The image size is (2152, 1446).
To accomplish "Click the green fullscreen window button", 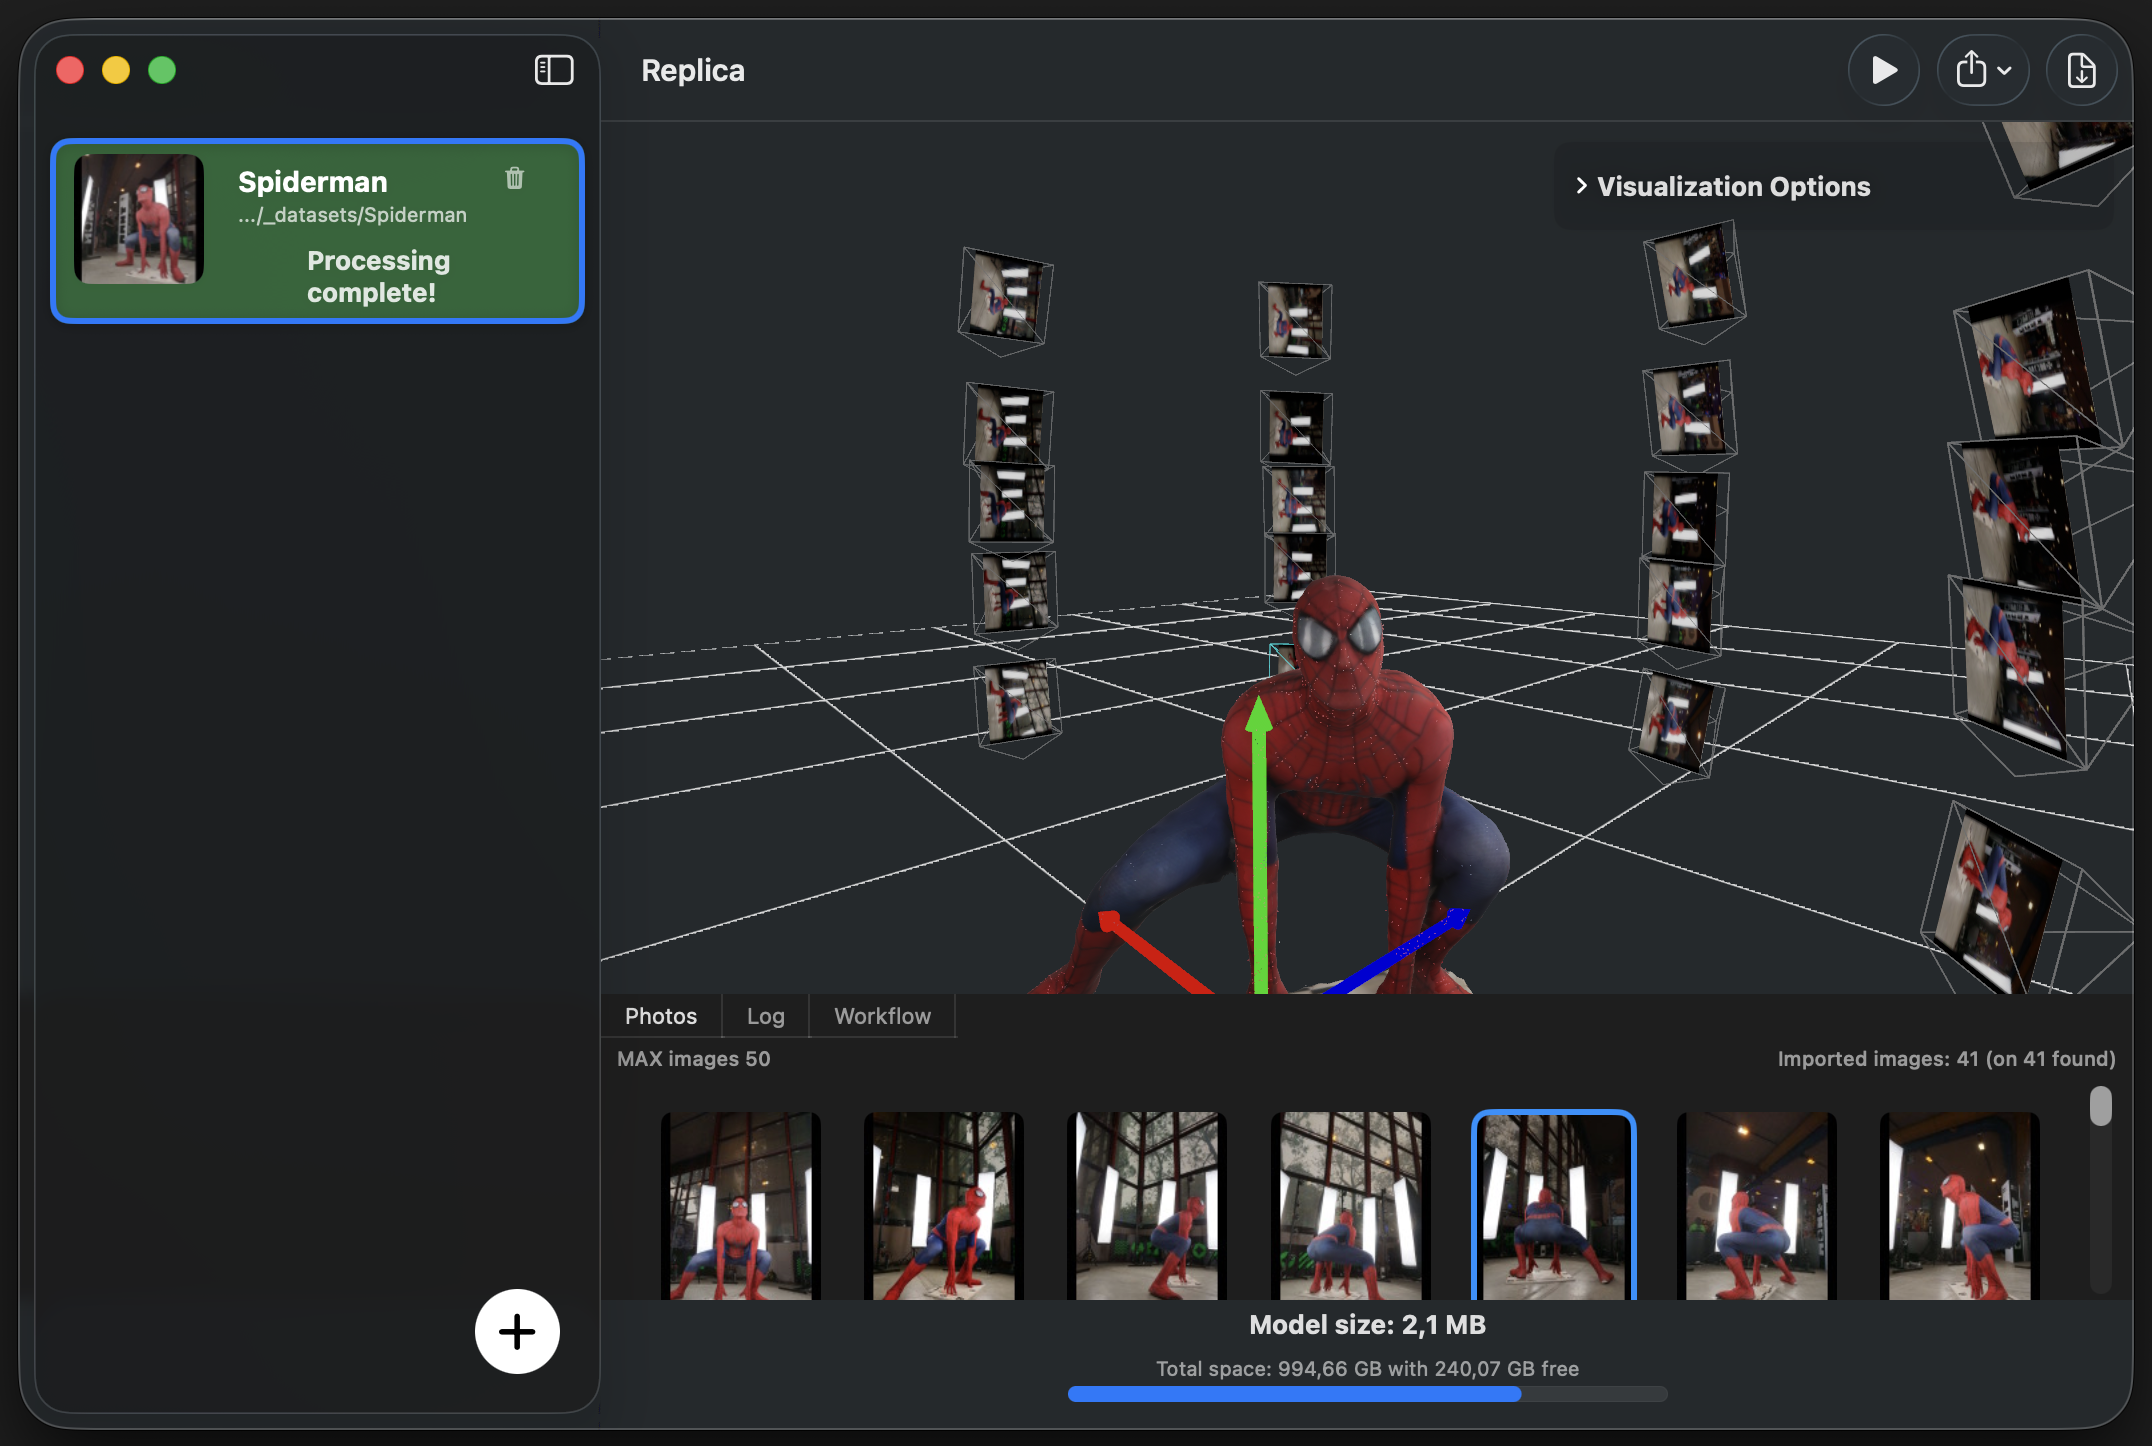I will pos(162,70).
